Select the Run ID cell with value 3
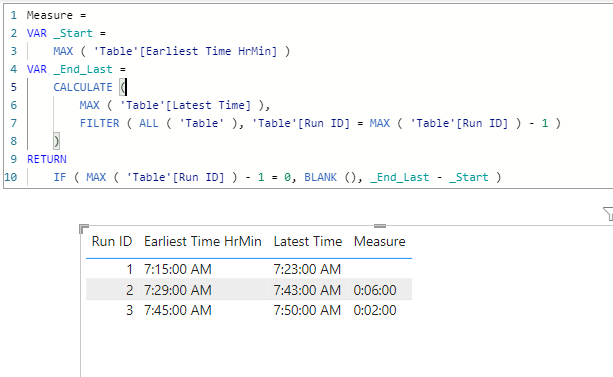The width and height of the screenshot is (613, 377). tap(129, 310)
